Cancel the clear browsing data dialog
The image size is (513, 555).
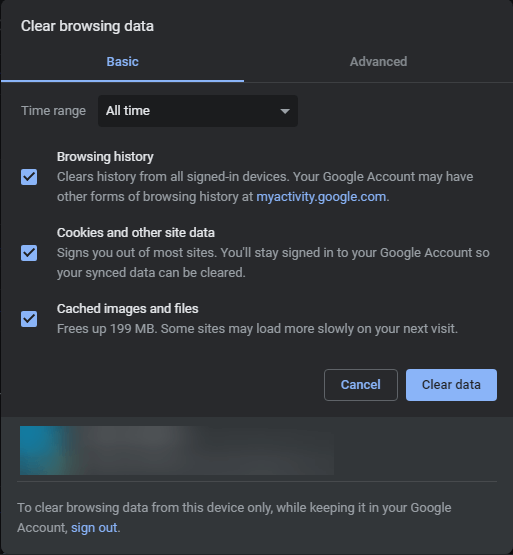[361, 385]
